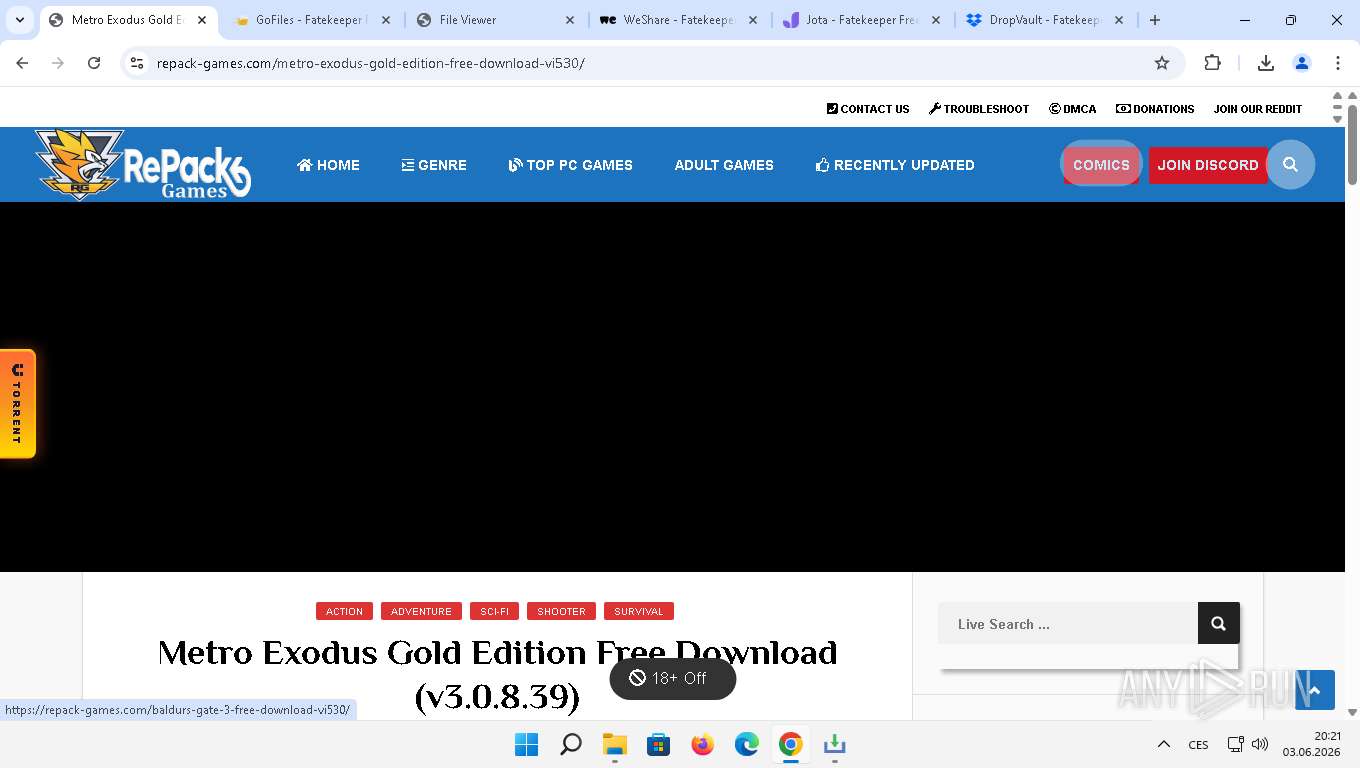Click the black search submit button

coord(1218,623)
